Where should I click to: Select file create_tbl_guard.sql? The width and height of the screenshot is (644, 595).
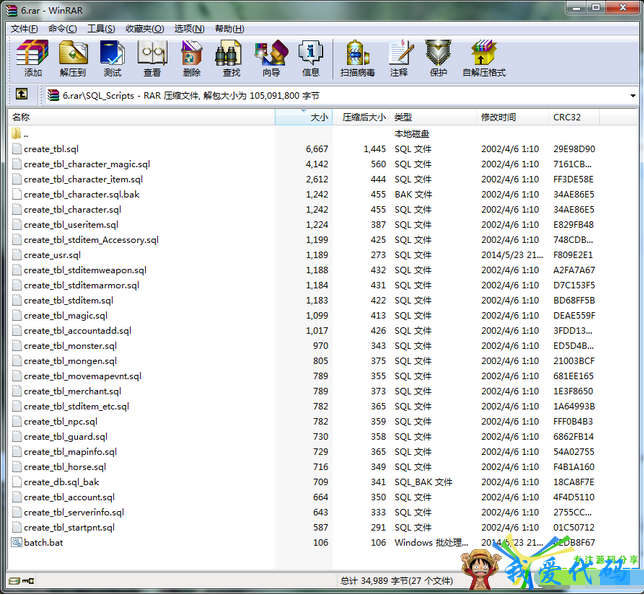(x=65, y=437)
